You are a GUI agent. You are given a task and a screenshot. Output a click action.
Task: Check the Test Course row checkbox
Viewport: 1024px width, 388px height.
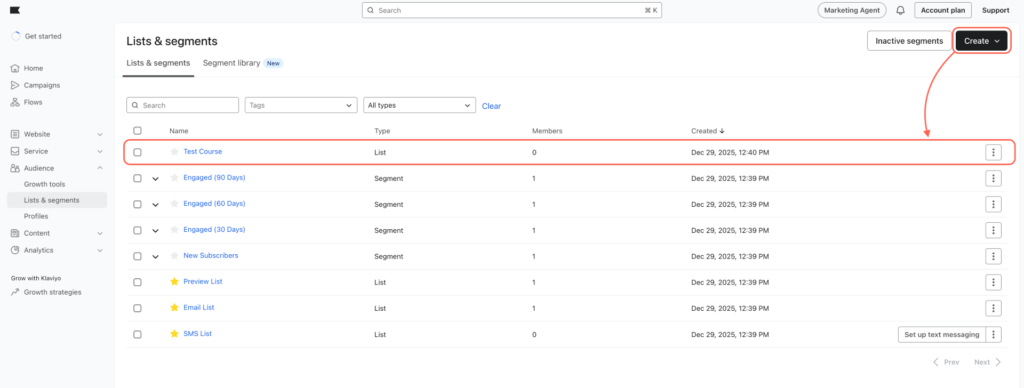click(x=137, y=152)
